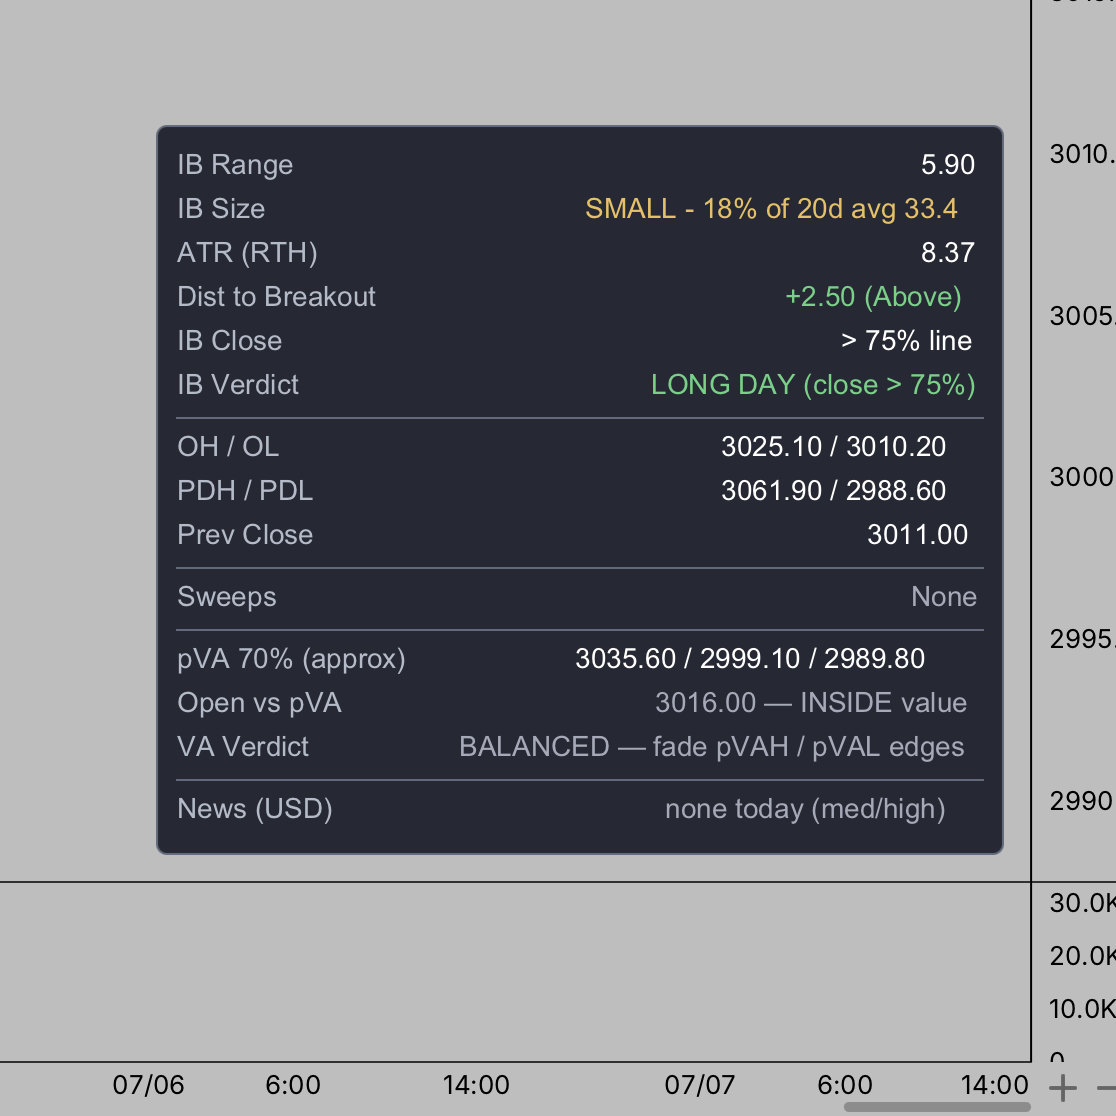Click the News (USD) label
The image size is (1116, 1116).
(255, 809)
